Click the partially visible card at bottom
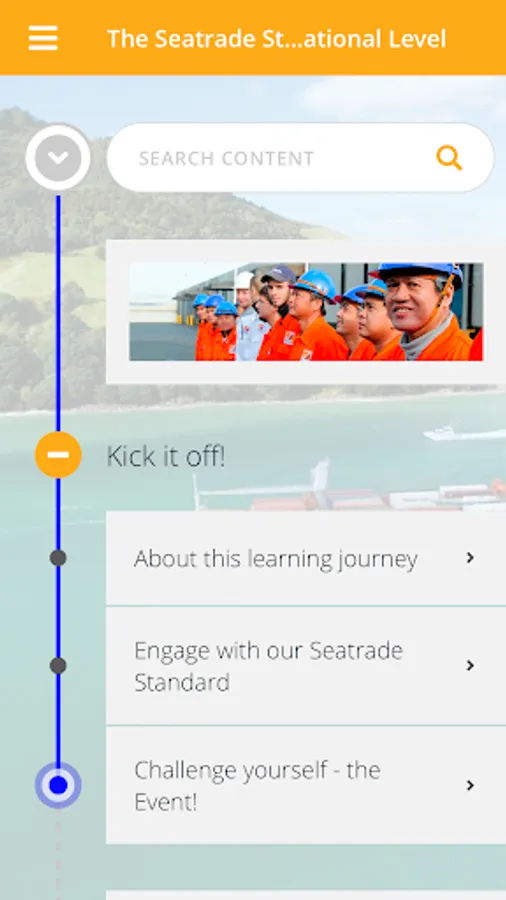 (x=306, y=895)
